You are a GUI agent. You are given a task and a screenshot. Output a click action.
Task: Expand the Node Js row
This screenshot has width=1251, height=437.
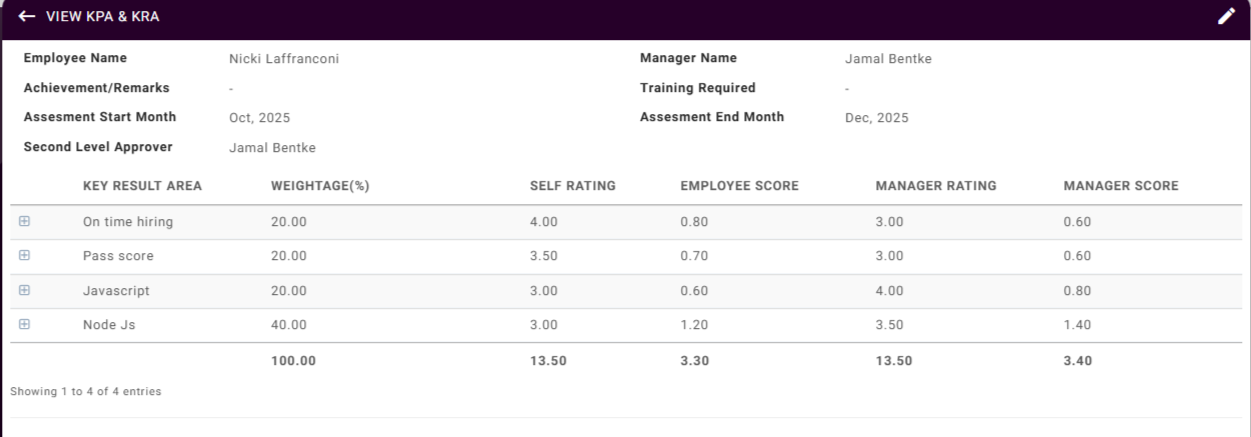tap(25, 324)
